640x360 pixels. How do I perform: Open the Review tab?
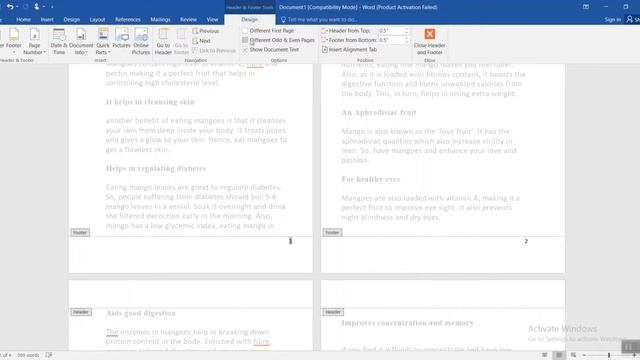(x=188, y=20)
